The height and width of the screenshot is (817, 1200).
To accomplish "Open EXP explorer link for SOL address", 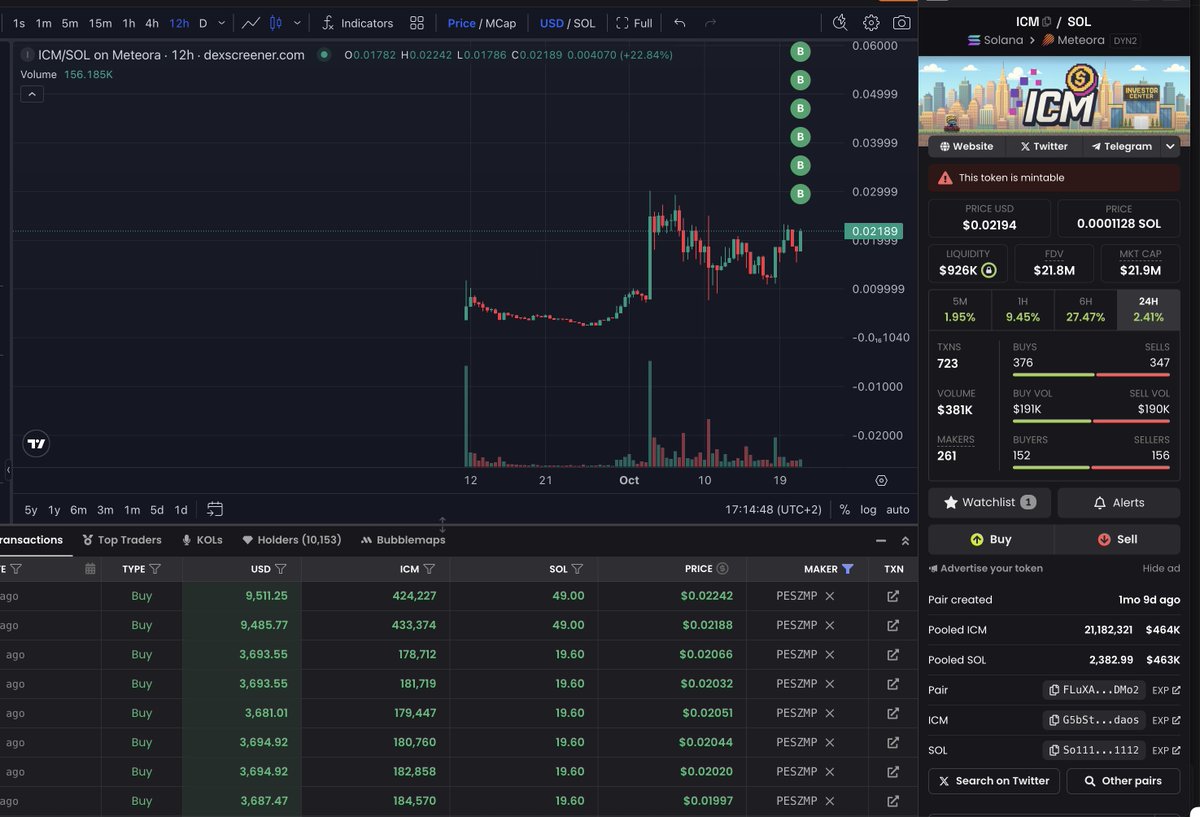I will coord(1166,750).
